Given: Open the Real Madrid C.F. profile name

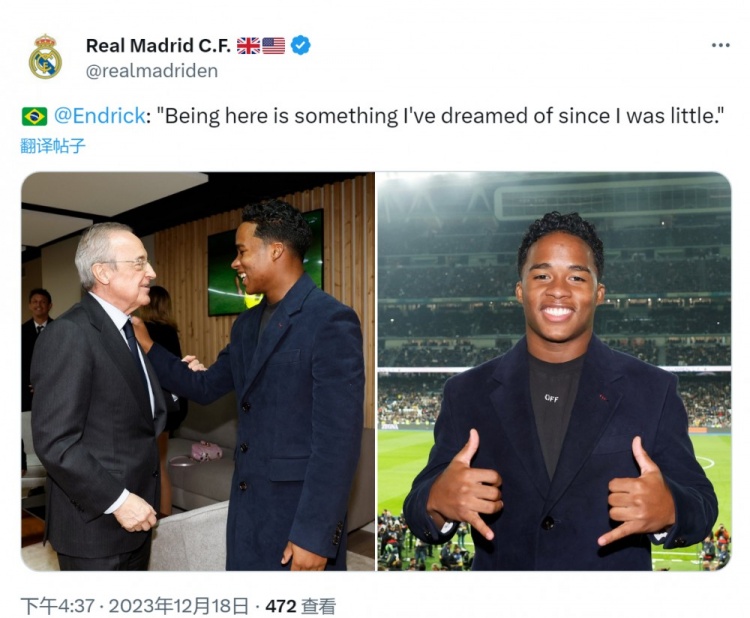Looking at the screenshot, I should [x=158, y=45].
